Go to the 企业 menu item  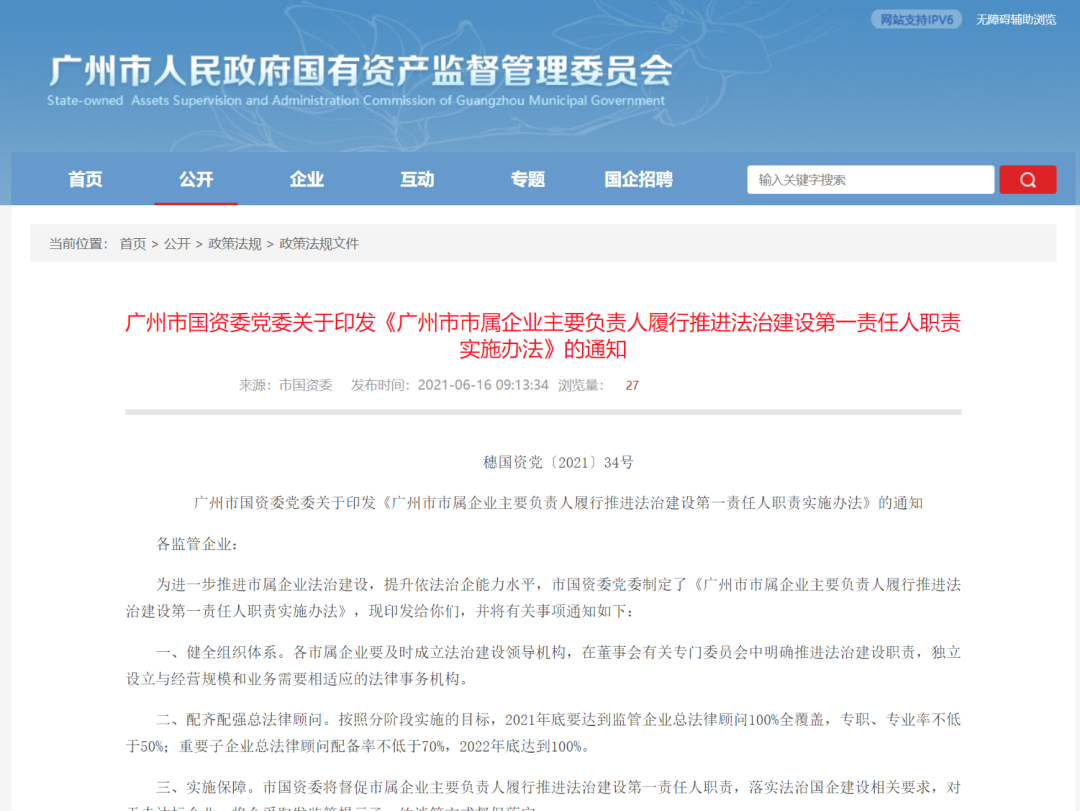(307, 180)
